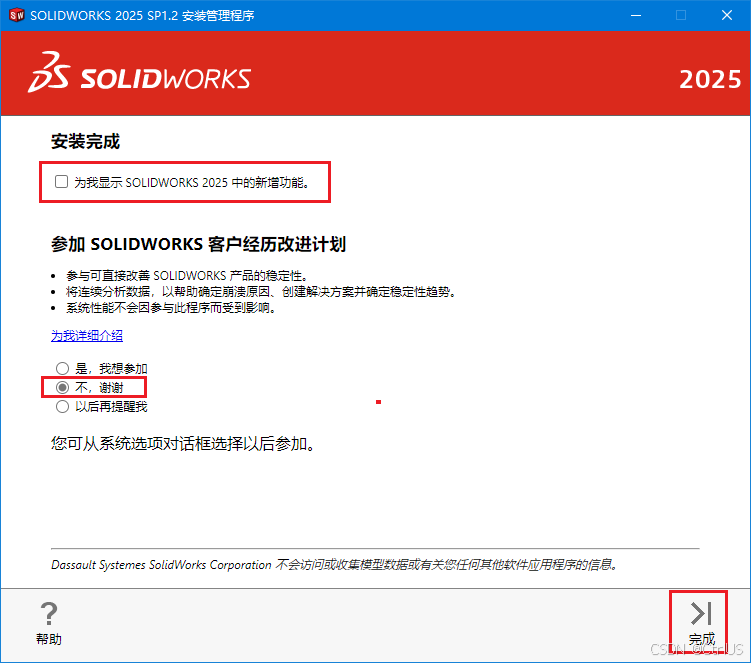Click the Dassault Systemes privacy notice text
Image resolution: width=751 pixels, height=663 pixels.
[334, 564]
